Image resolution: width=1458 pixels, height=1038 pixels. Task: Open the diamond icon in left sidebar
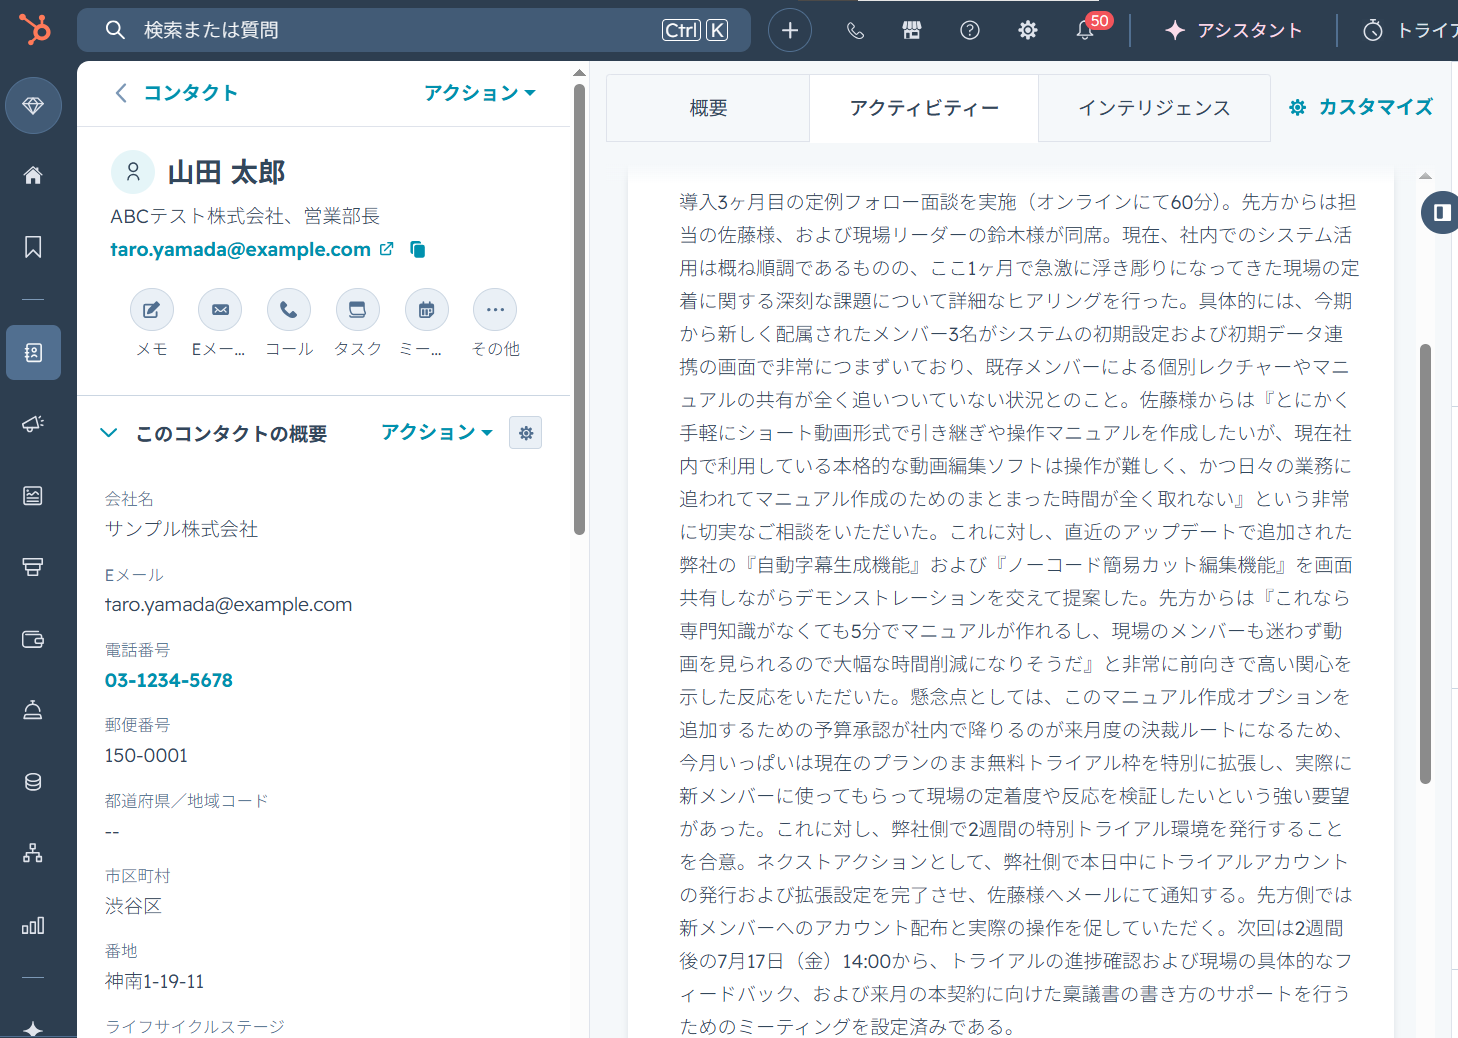(x=33, y=105)
